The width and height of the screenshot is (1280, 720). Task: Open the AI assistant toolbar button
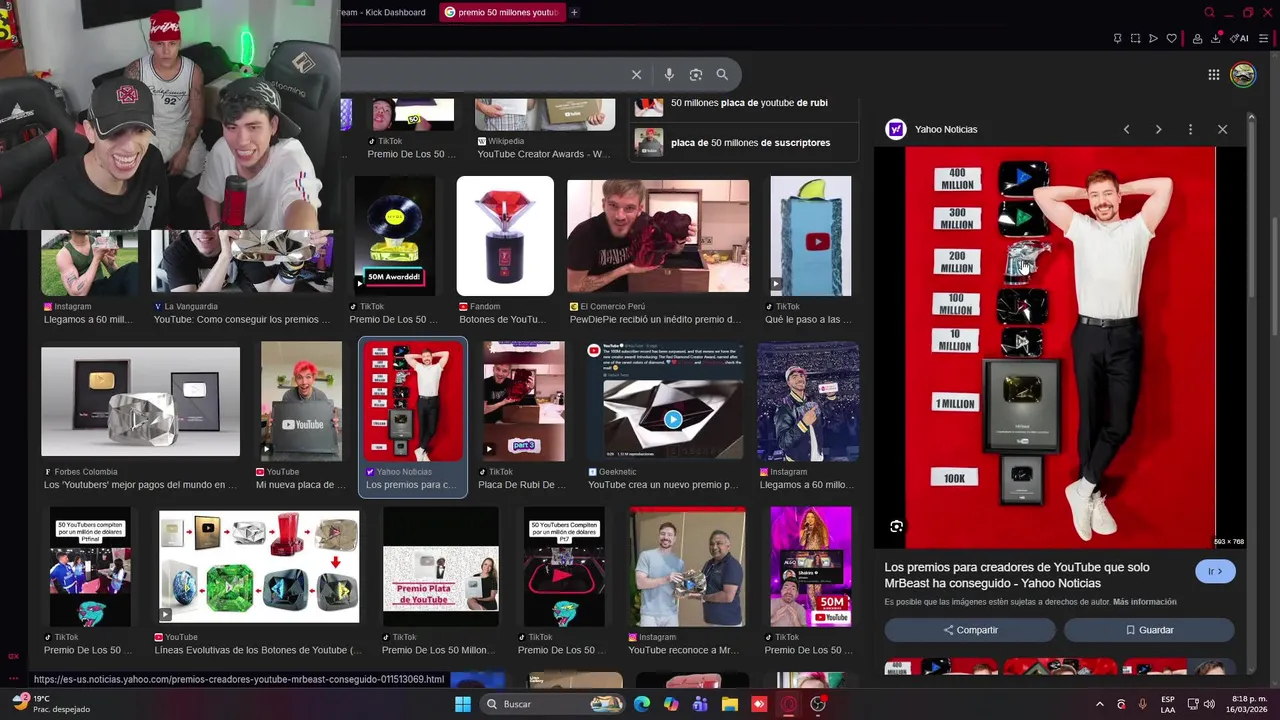click(x=1240, y=39)
